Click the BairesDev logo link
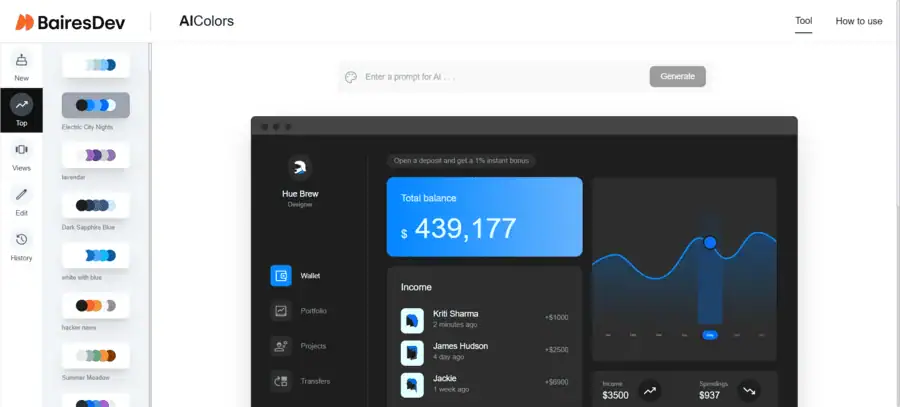Screen dimensions: 900x407 [x=70, y=22]
